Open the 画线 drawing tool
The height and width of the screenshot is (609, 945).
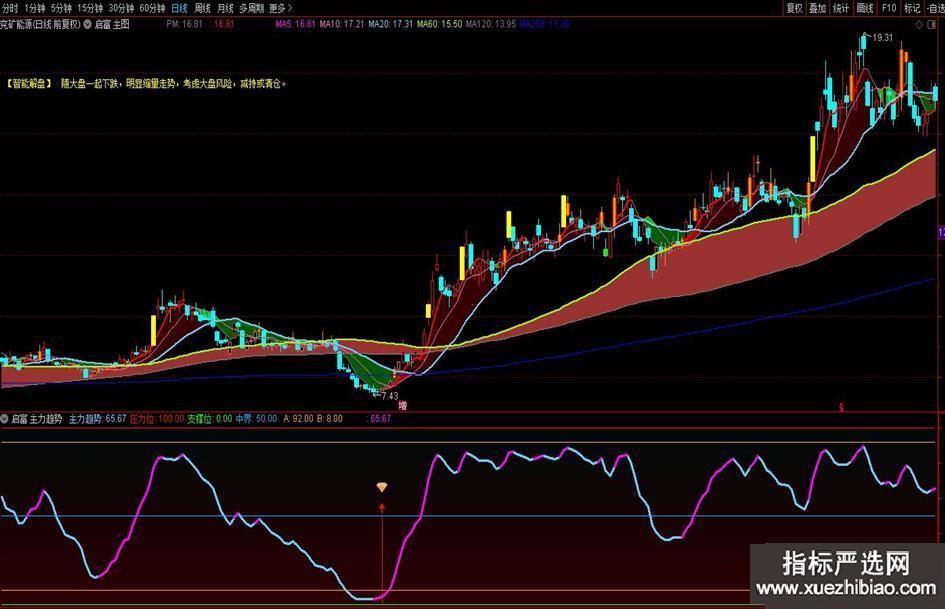(x=865, y=8)
